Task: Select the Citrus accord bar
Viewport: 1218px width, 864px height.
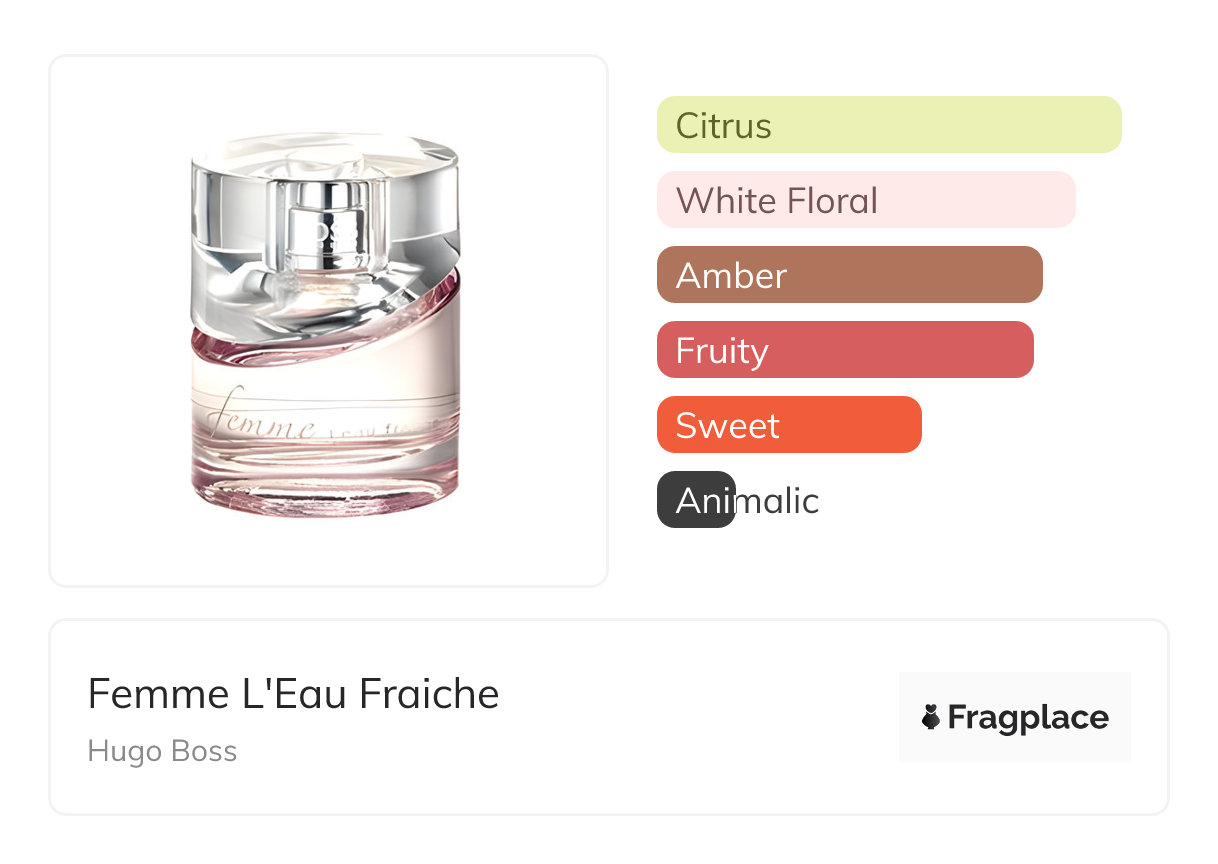Action: pos(888,125)
